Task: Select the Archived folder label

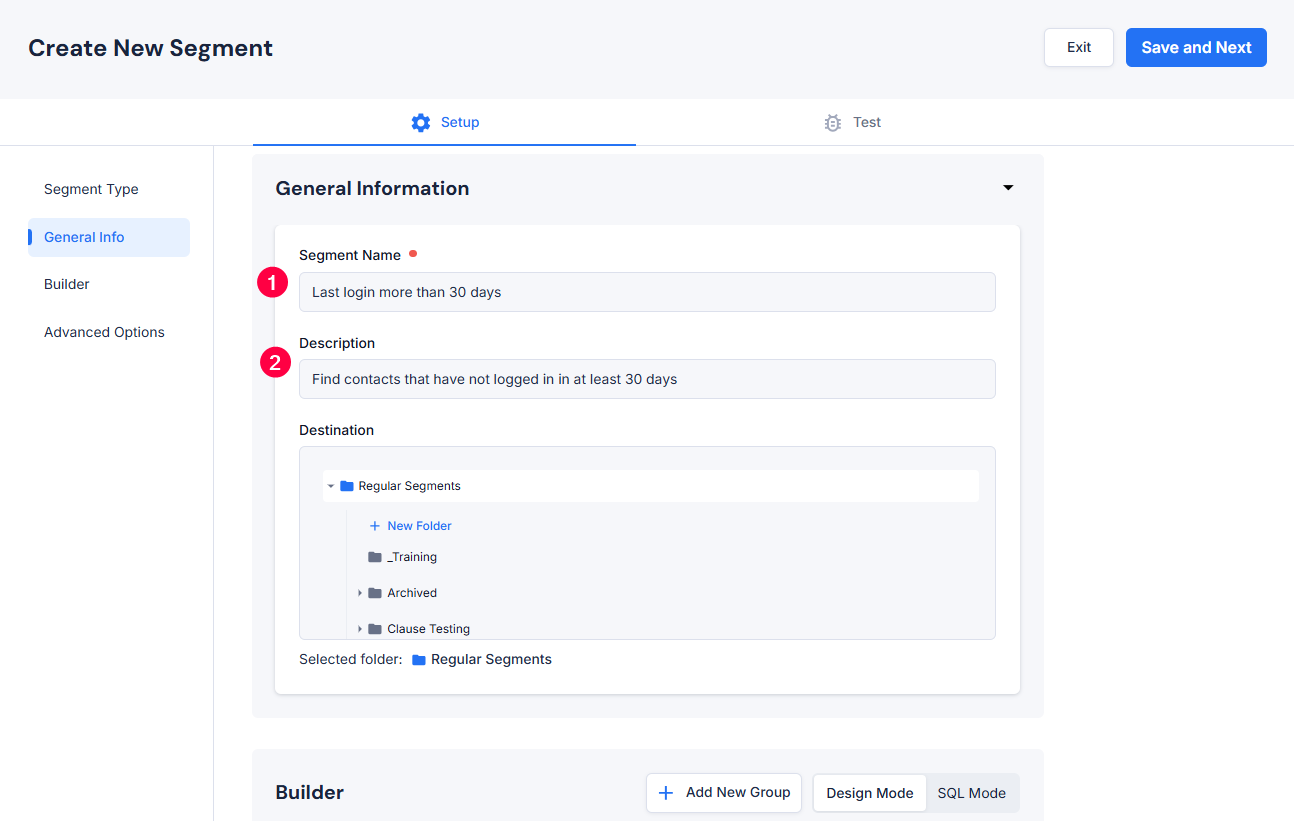Action: click(412, 593)
